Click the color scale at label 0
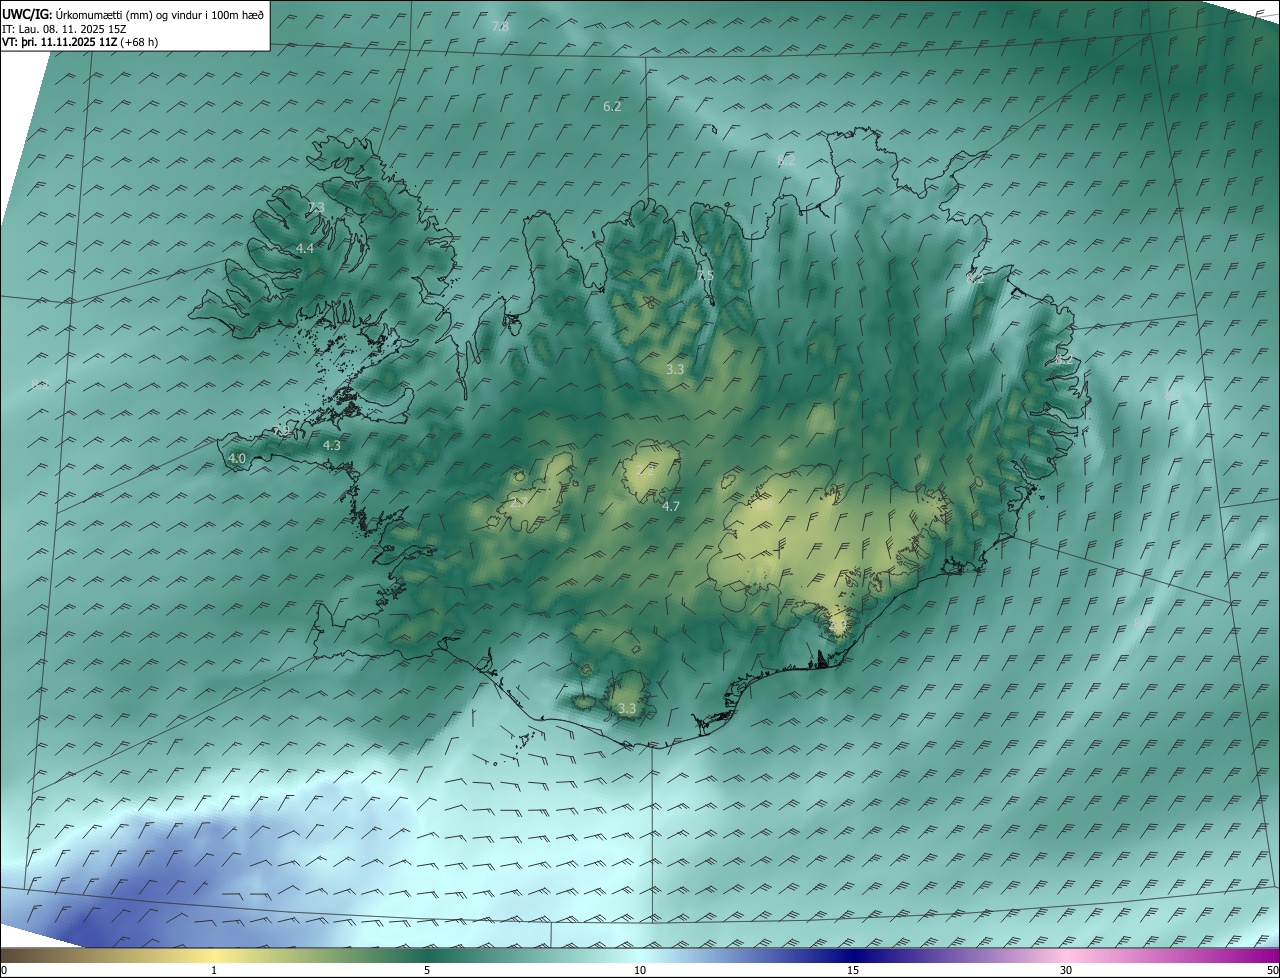Viewport: 1280px width, 978px height. coord(4,970)
